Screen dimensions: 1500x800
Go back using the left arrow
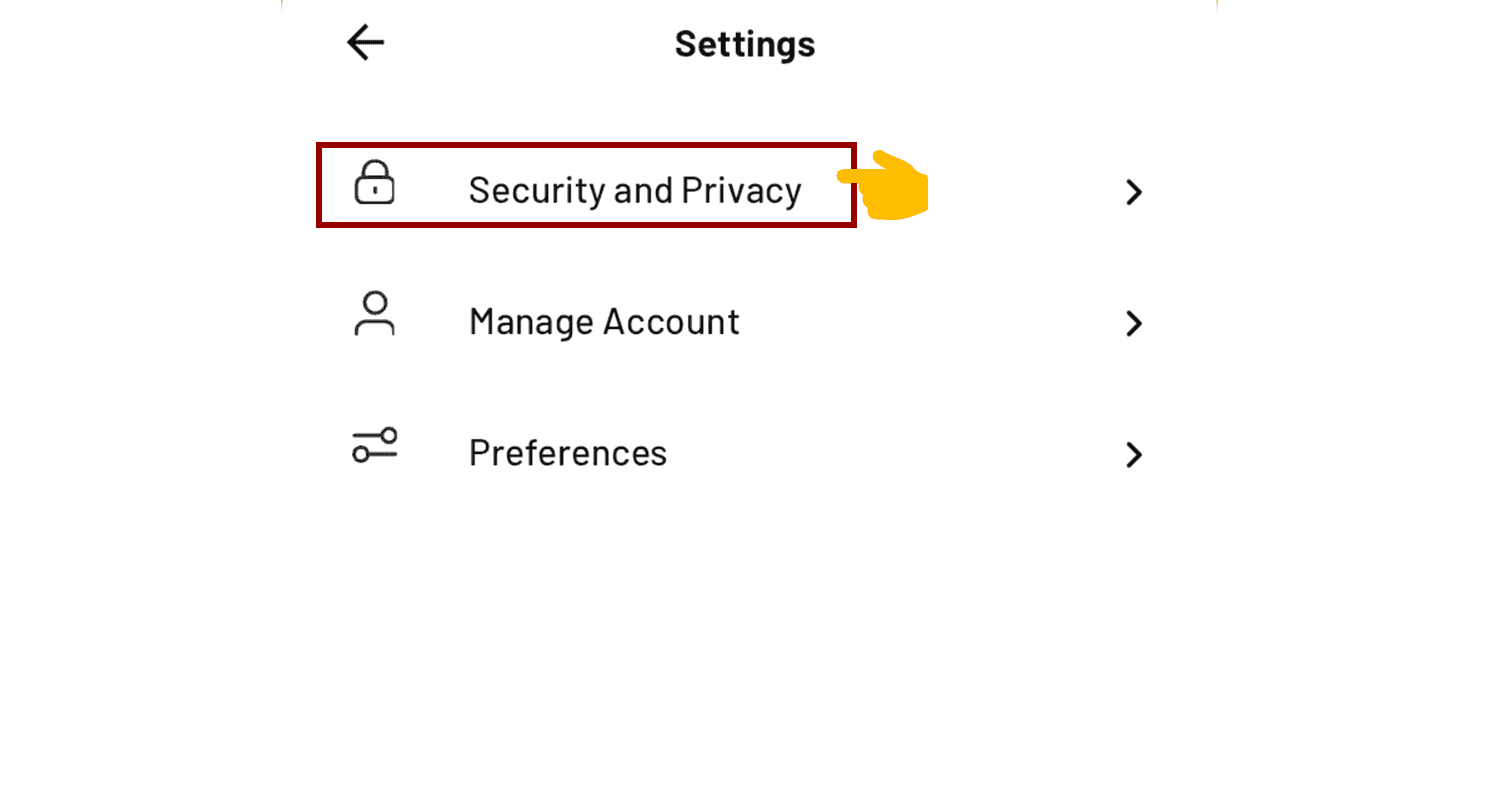[365, 43]
